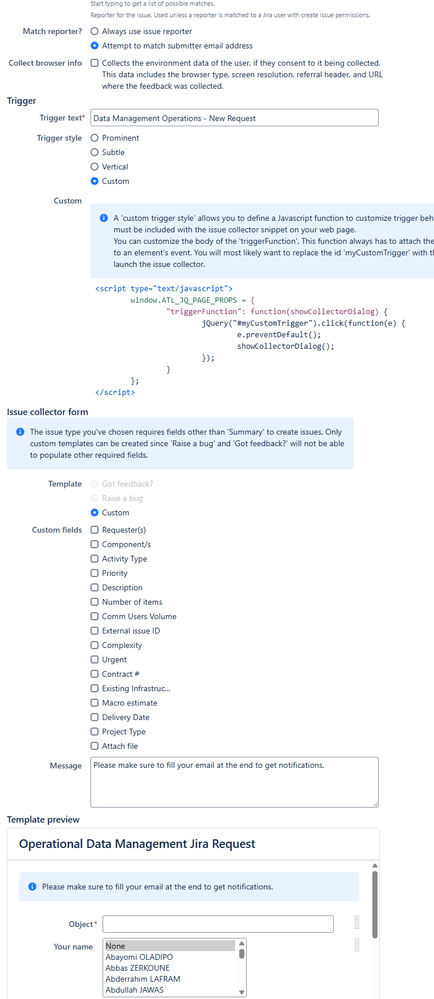Click the template preview scrollbar
Image resolution: width=434 pixels, height=999 pixels.
click(x=374, y=904)
